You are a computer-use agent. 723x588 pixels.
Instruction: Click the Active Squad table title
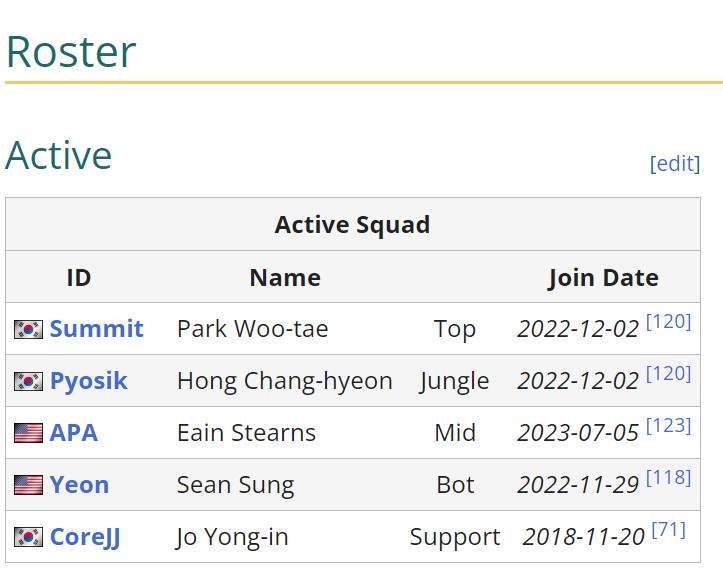click(352, 224)
